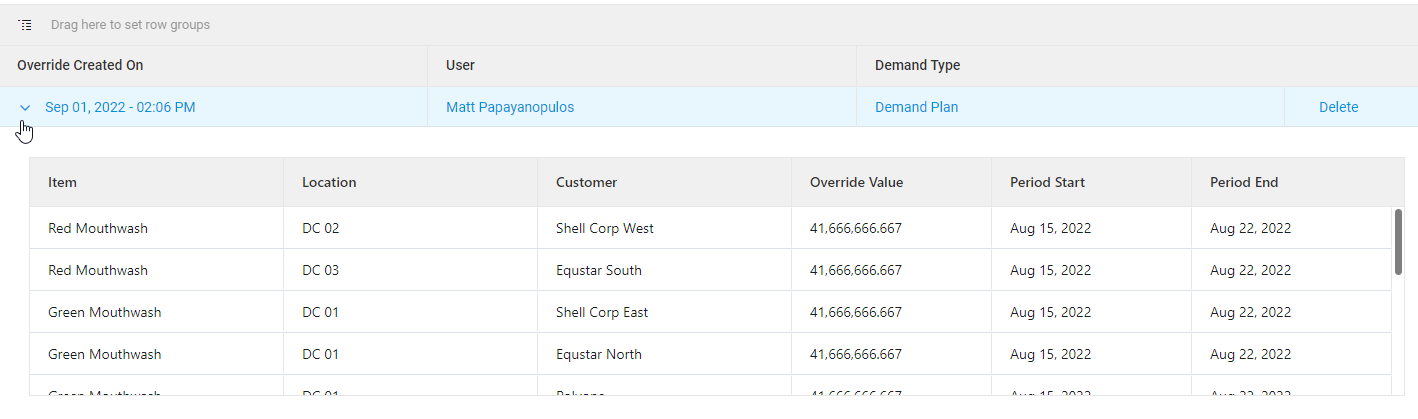Sort by the Item column header

click(x=62, y=182)
